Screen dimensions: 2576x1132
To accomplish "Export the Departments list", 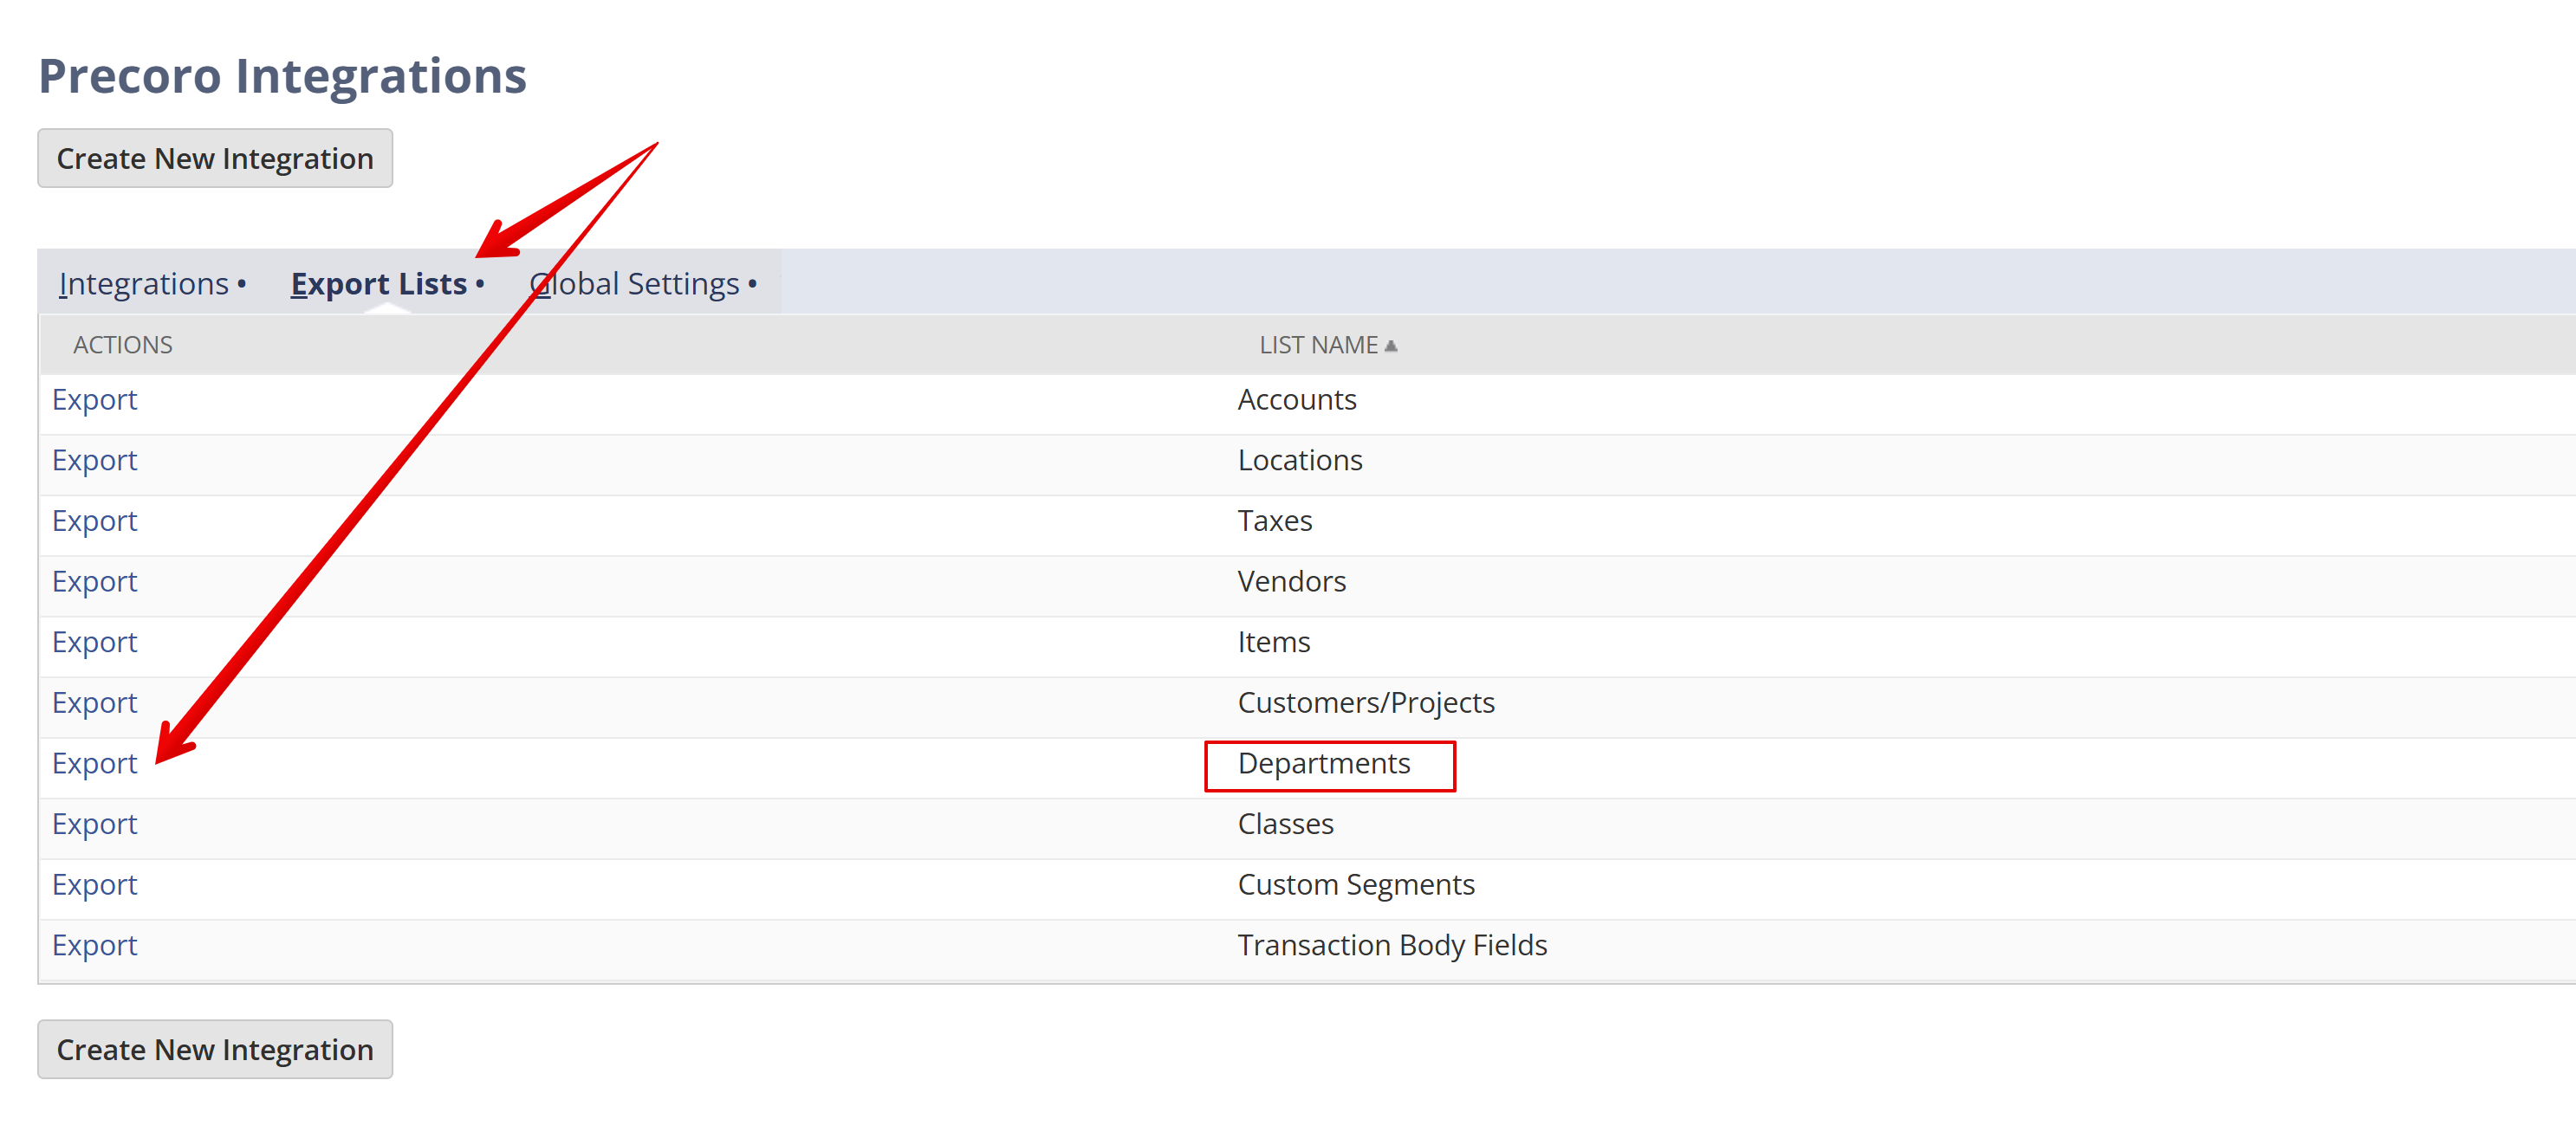I will (x=95, y=764).
